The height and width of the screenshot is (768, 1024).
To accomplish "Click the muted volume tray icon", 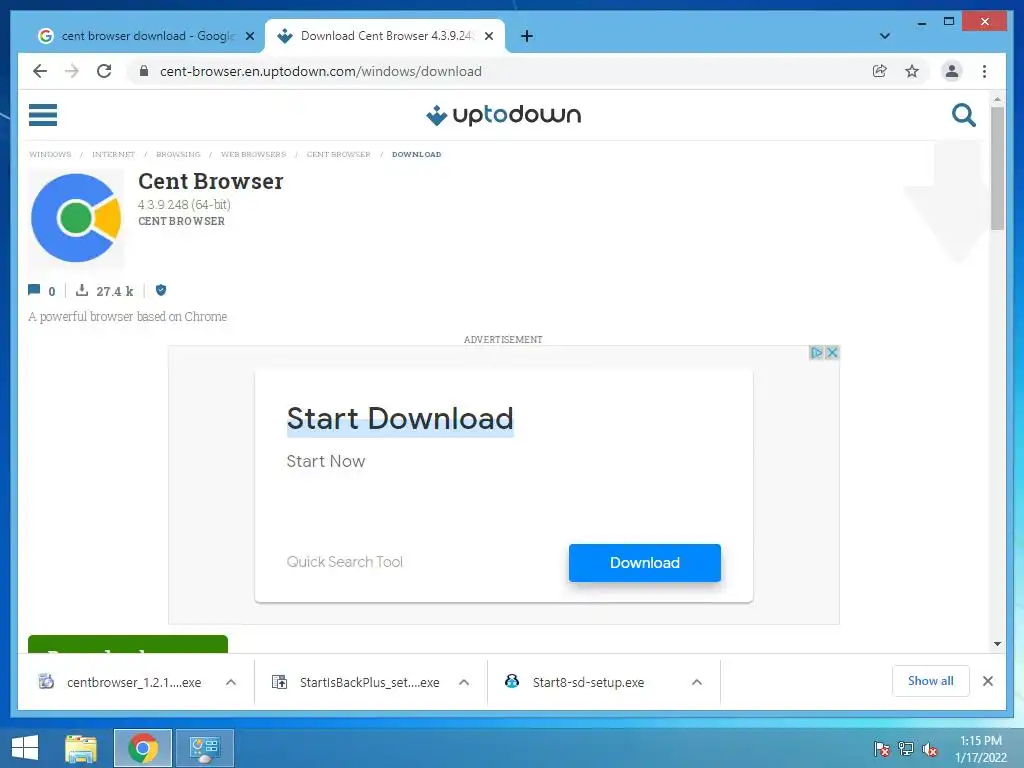I will [930, 748].
